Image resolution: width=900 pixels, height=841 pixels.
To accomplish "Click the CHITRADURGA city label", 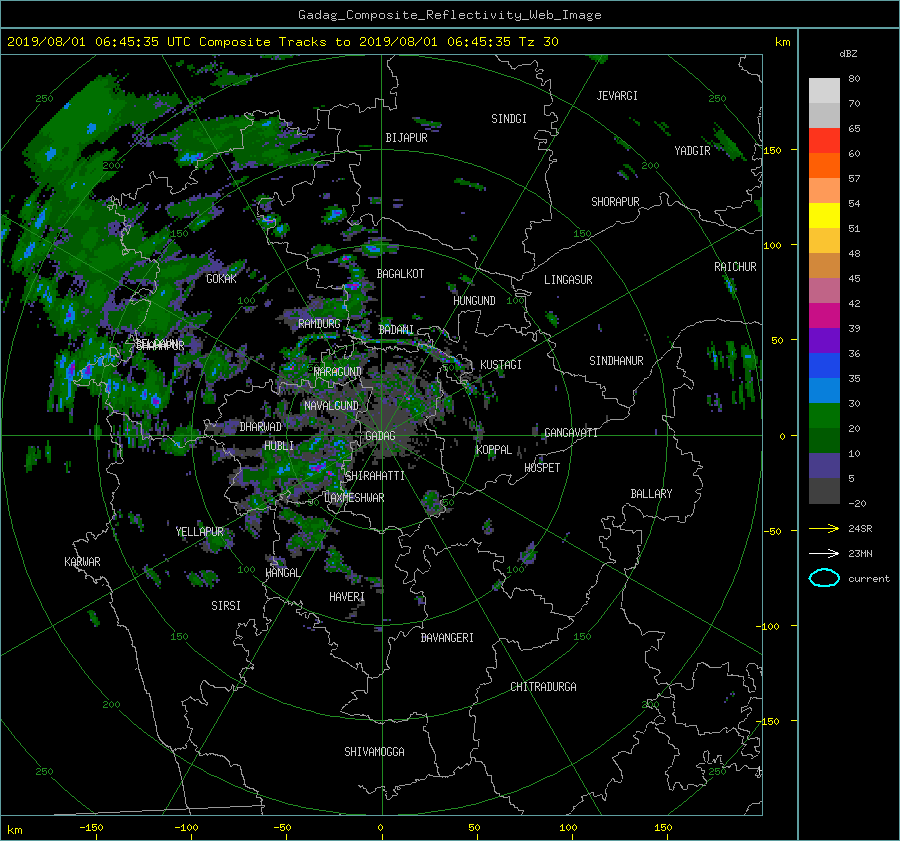I will click(543, 687).
